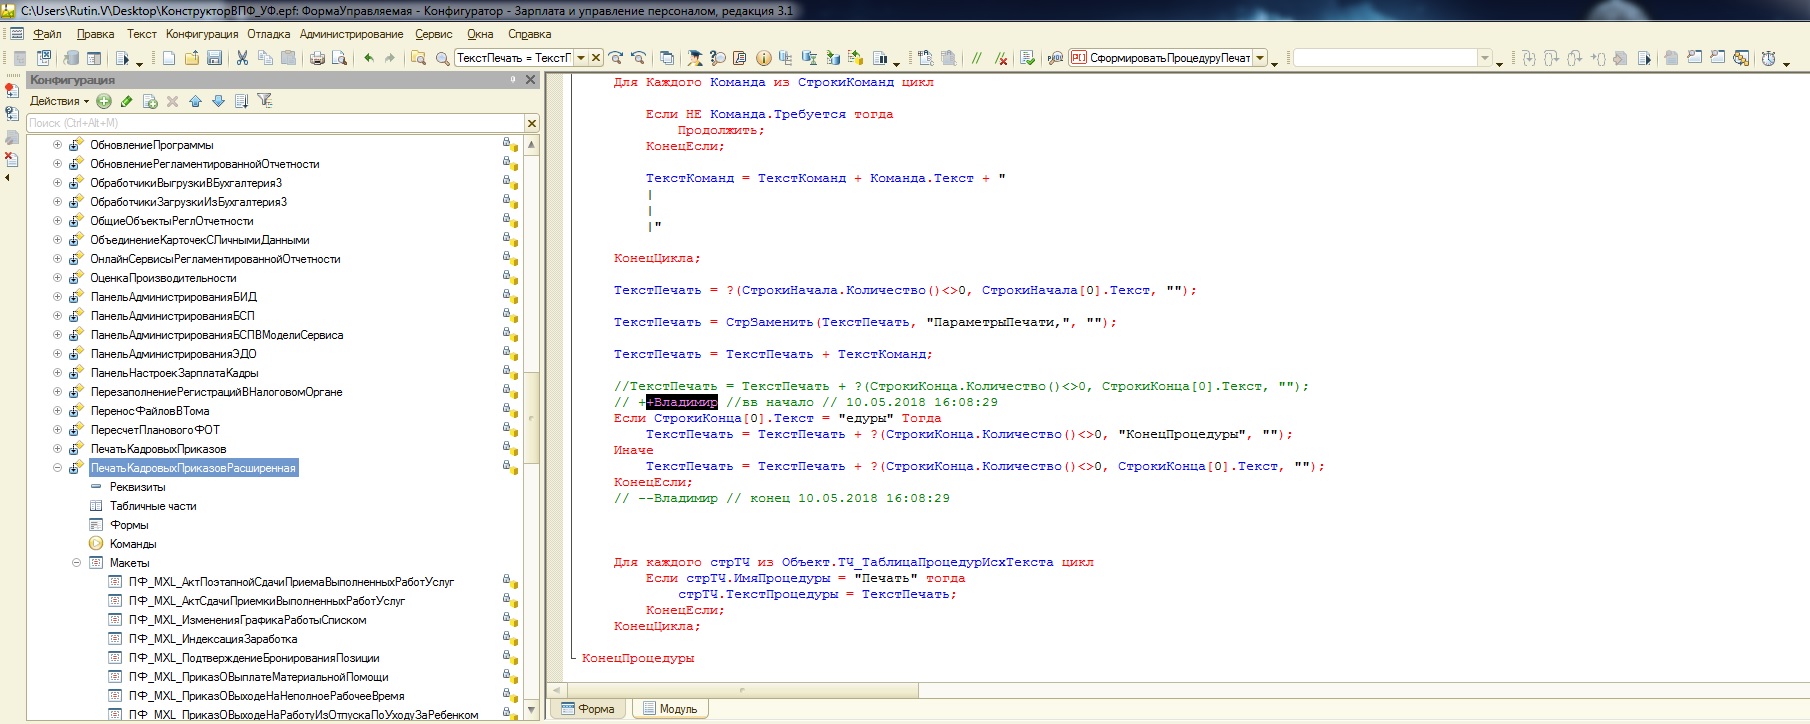Move item up with blue up arrow
Image resolution: width=1810 pixels, height=724 pixels.
click(195, 101)
